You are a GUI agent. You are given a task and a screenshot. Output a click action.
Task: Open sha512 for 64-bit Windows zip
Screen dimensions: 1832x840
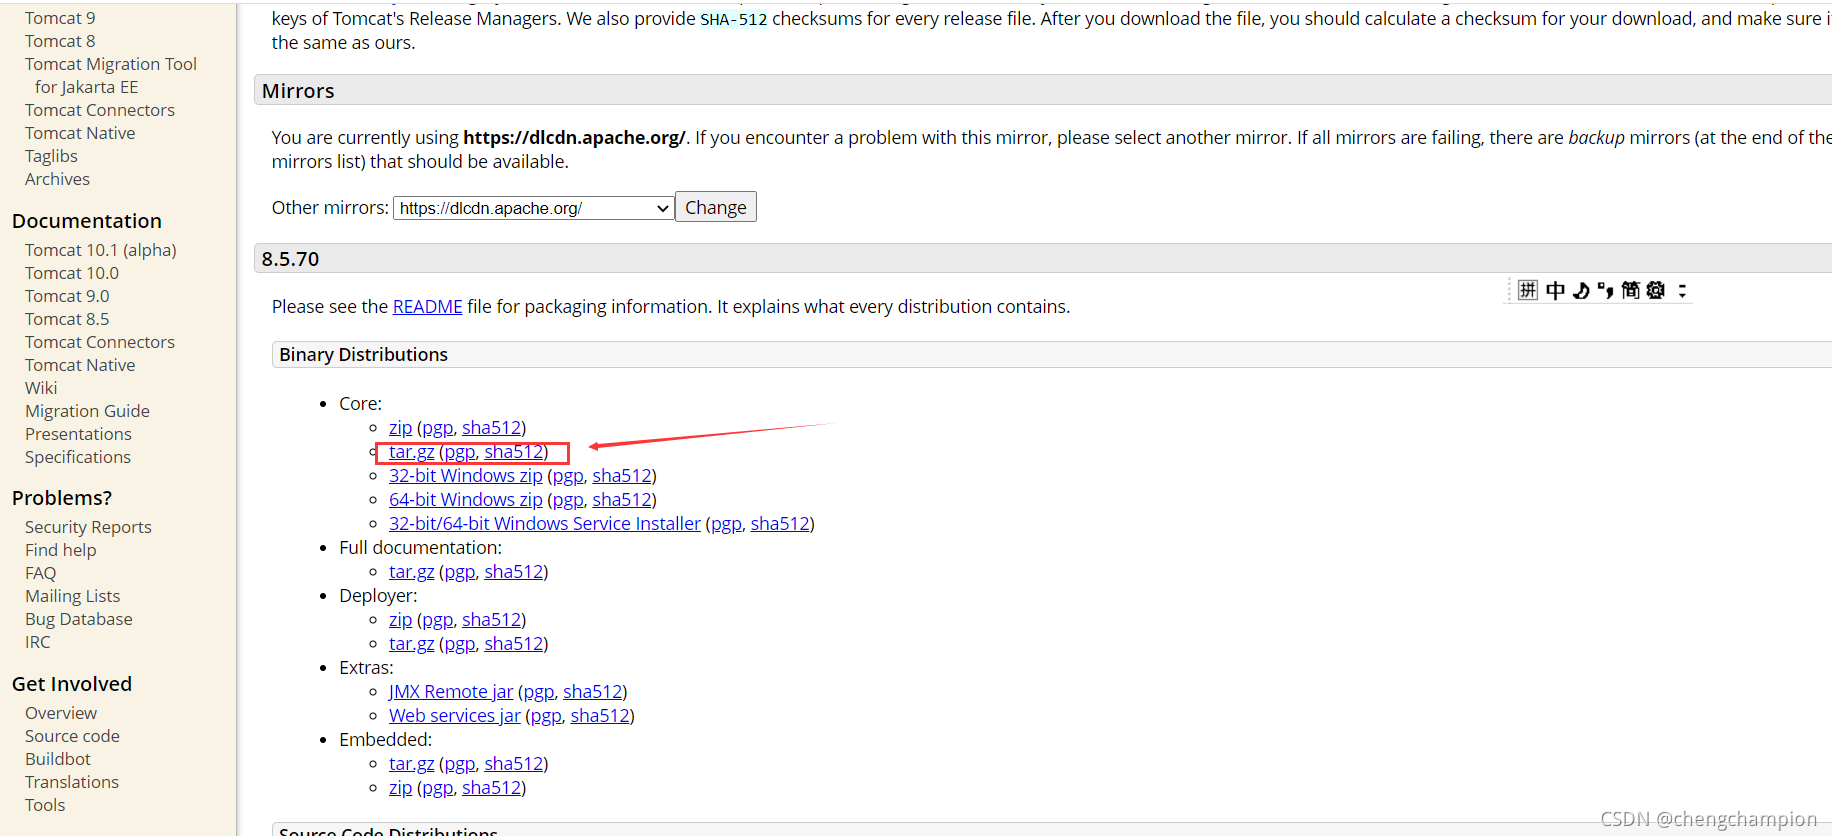(622, 500)
